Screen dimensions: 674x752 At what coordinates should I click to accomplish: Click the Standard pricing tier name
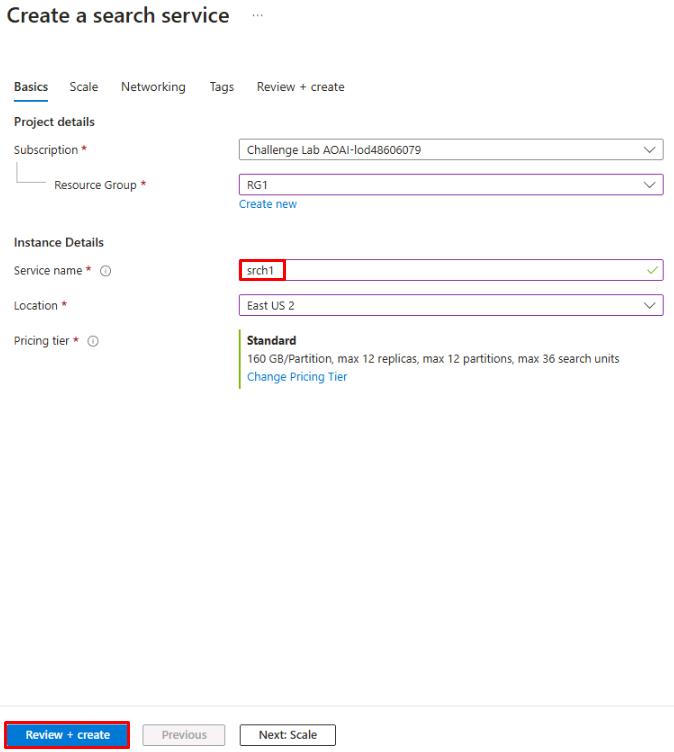point(271,341)
